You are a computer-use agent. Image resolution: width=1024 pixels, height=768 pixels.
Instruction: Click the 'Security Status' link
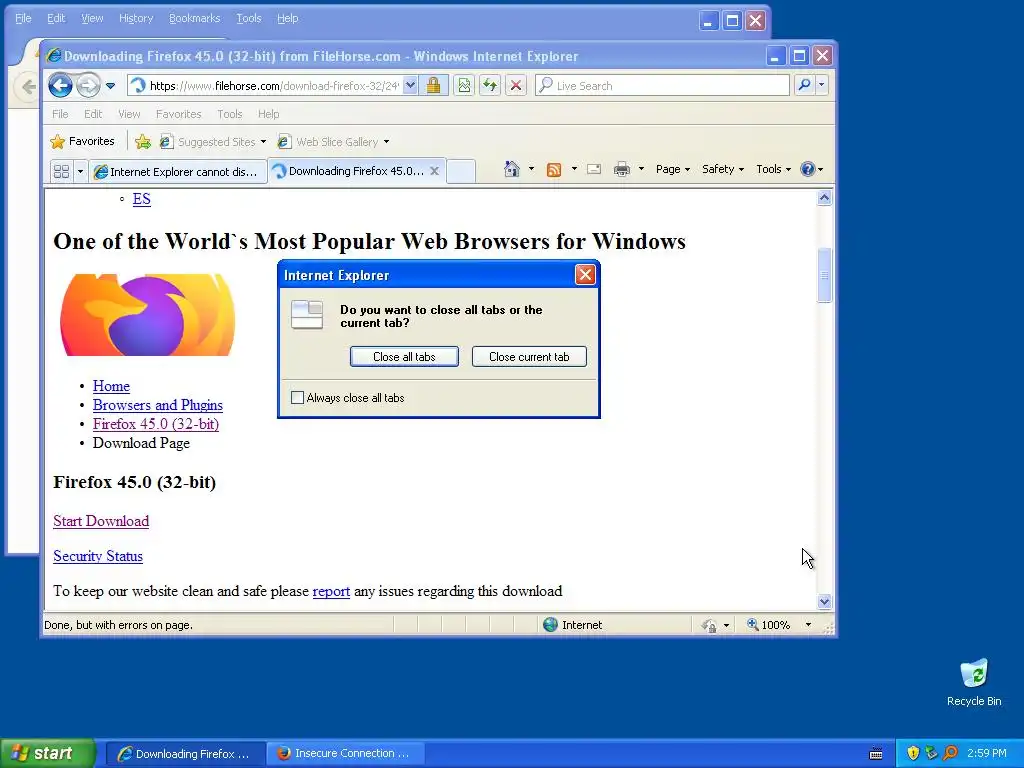click(98, 556)
